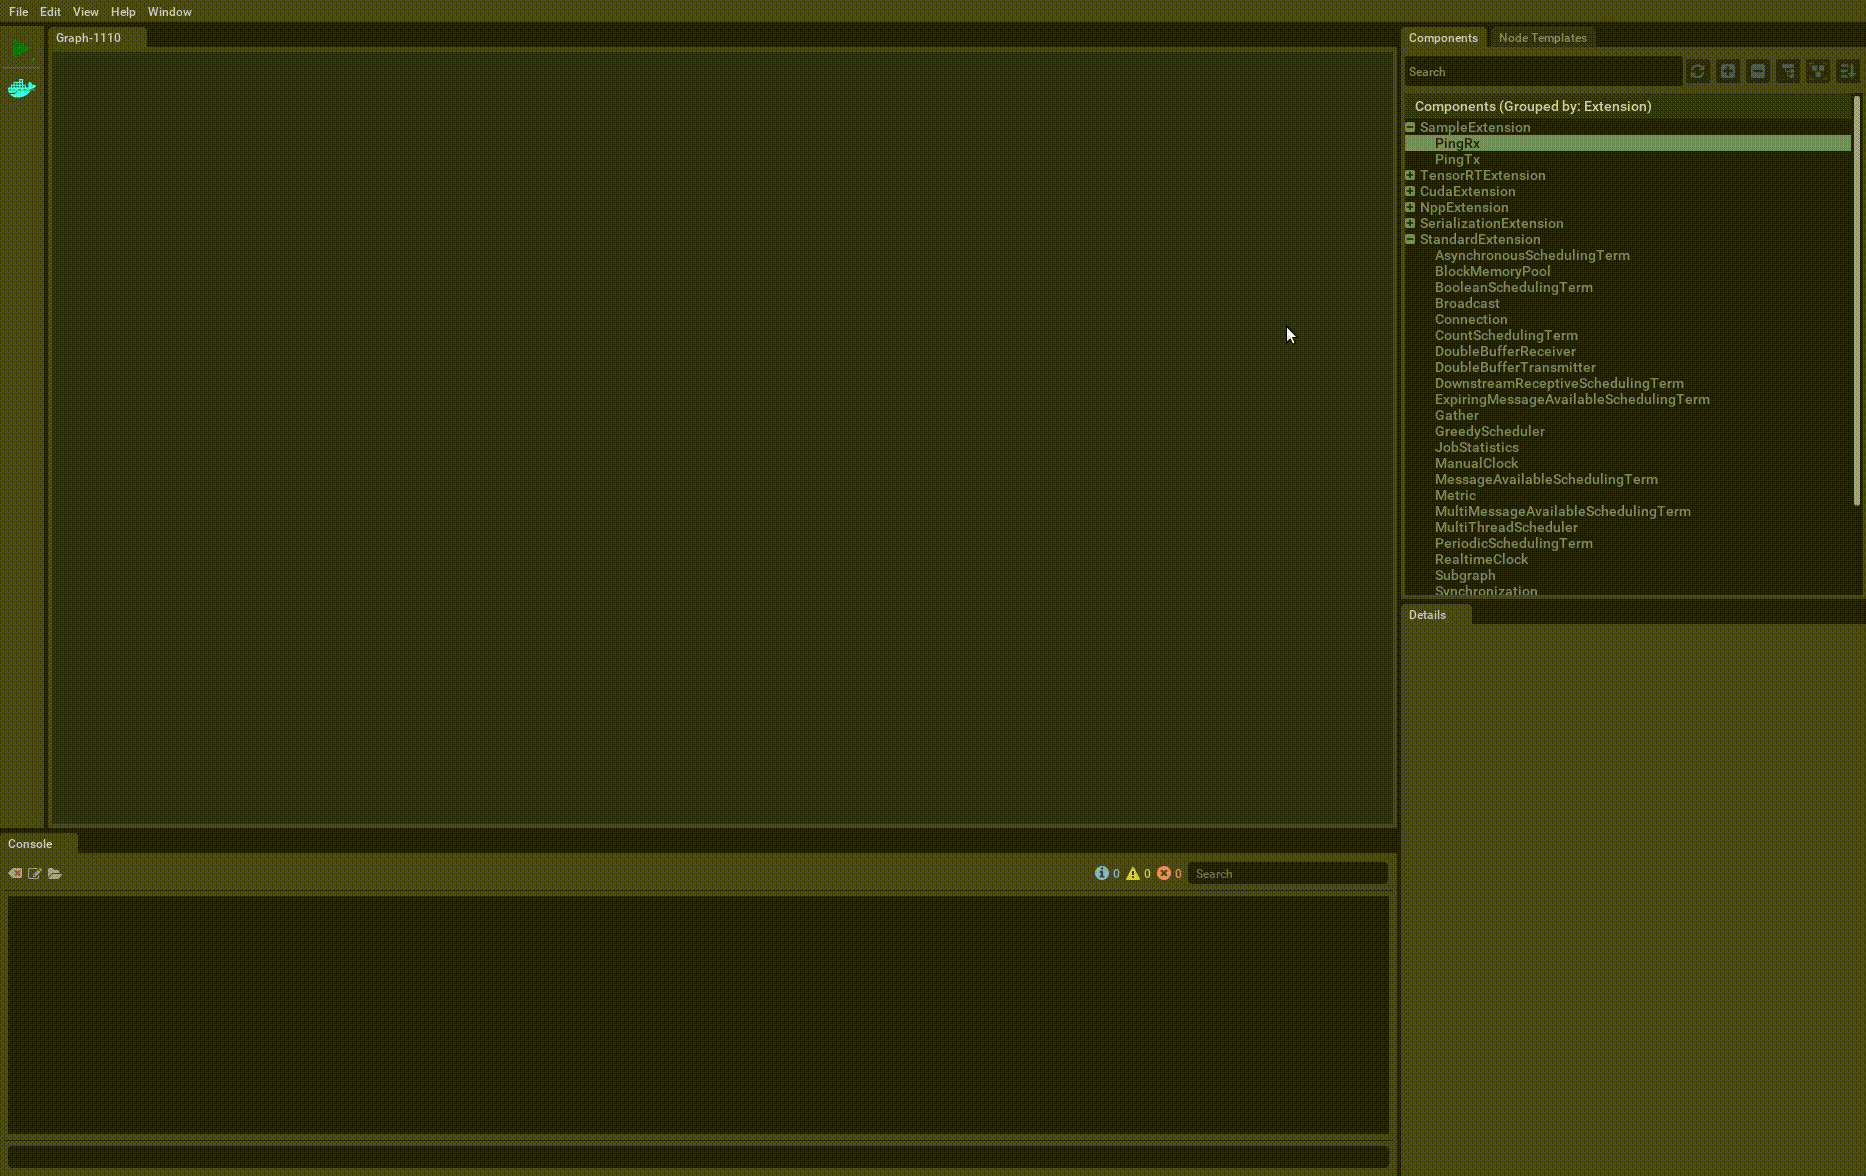Click the expand-all plus icon in Components
Screen dimensions: 1866x1176
1727,72
